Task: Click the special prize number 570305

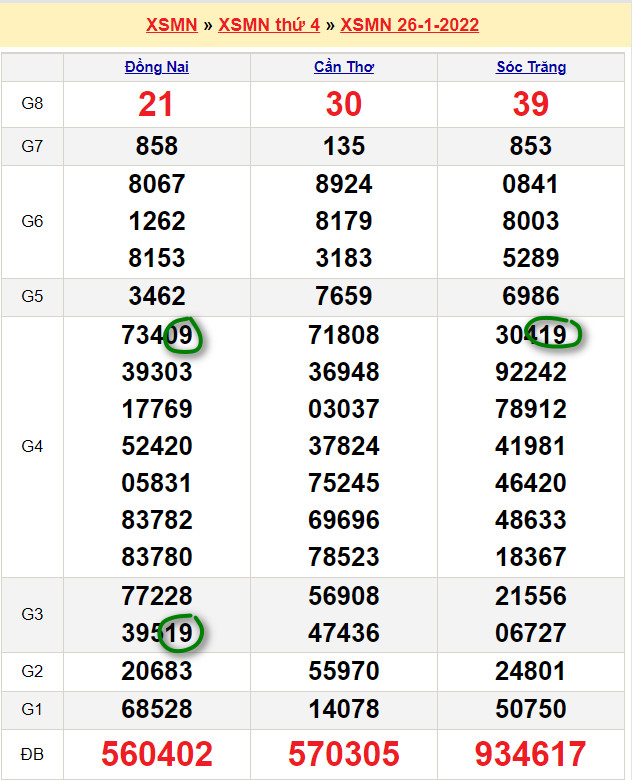Action: (x=344, y=753)
